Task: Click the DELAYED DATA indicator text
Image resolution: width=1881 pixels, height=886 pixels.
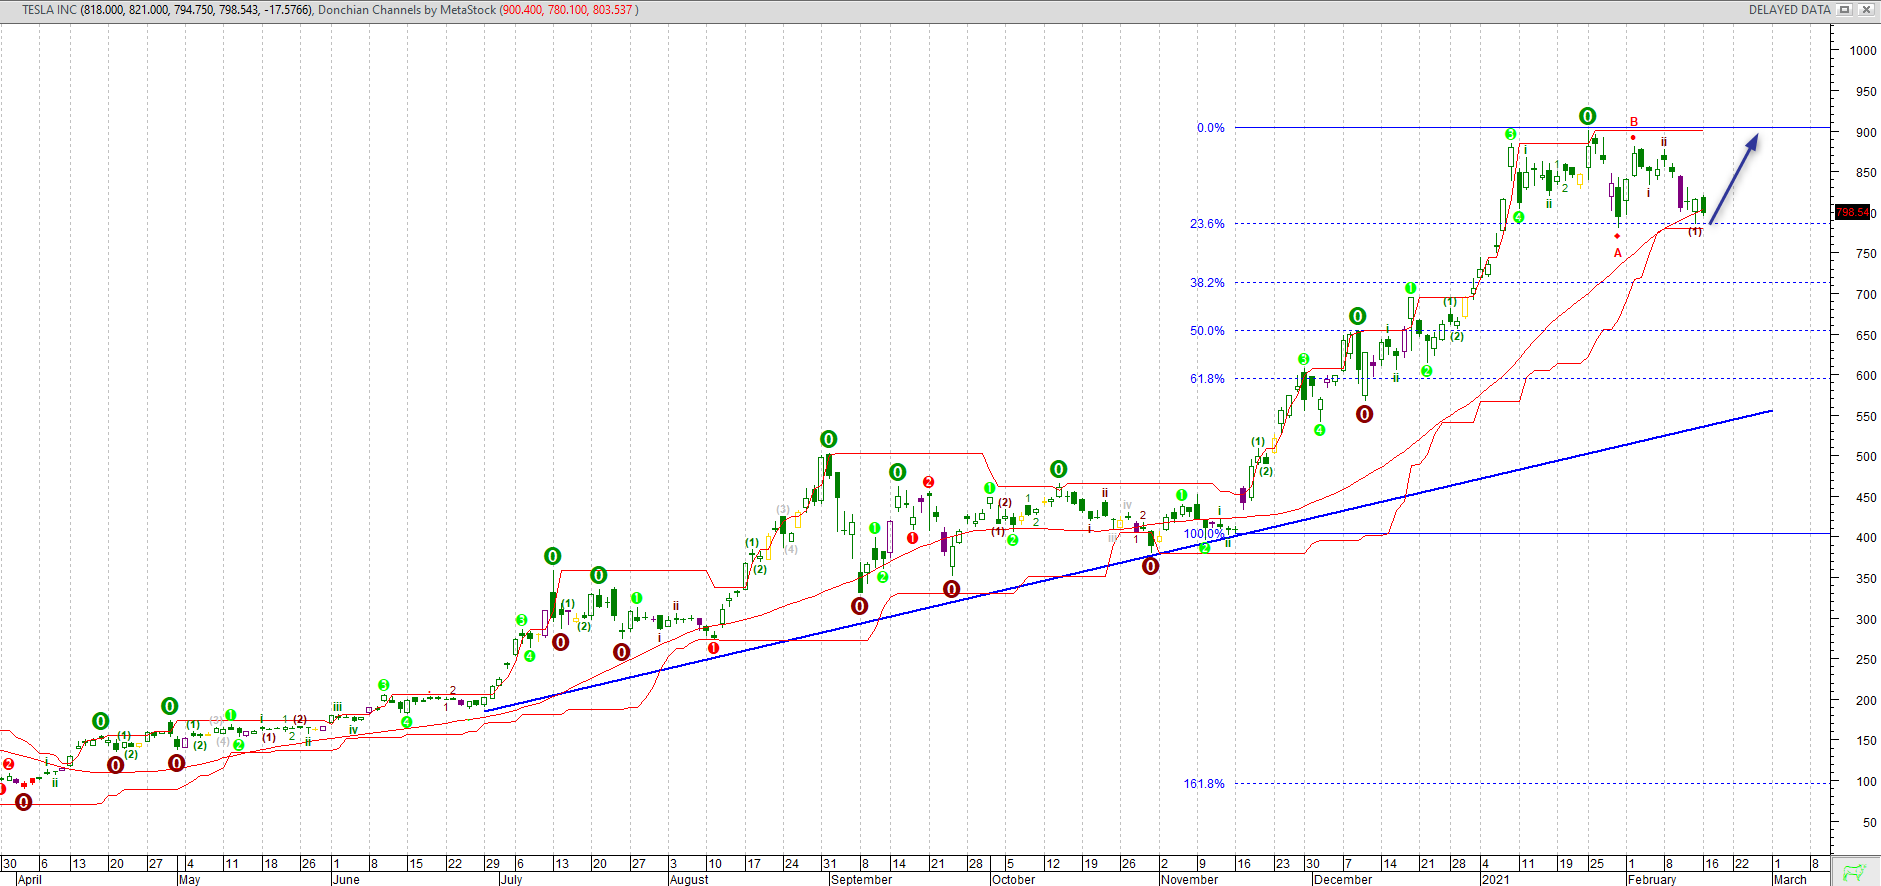Action: (x=1789, y=10)
